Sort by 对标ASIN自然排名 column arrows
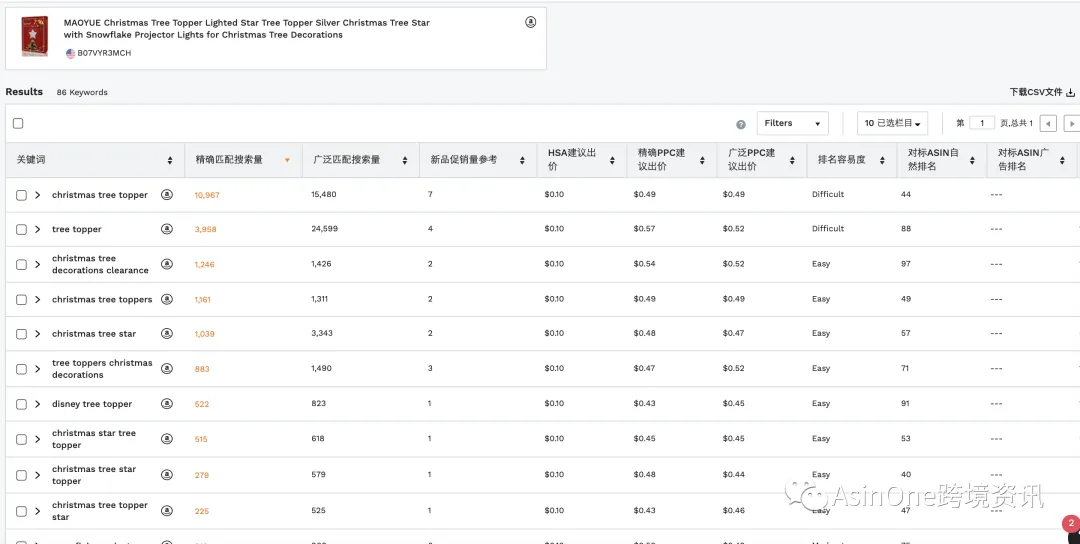The height and width of the screenshot is (544, 1080). pyautogui.click(x=972, y=160)
